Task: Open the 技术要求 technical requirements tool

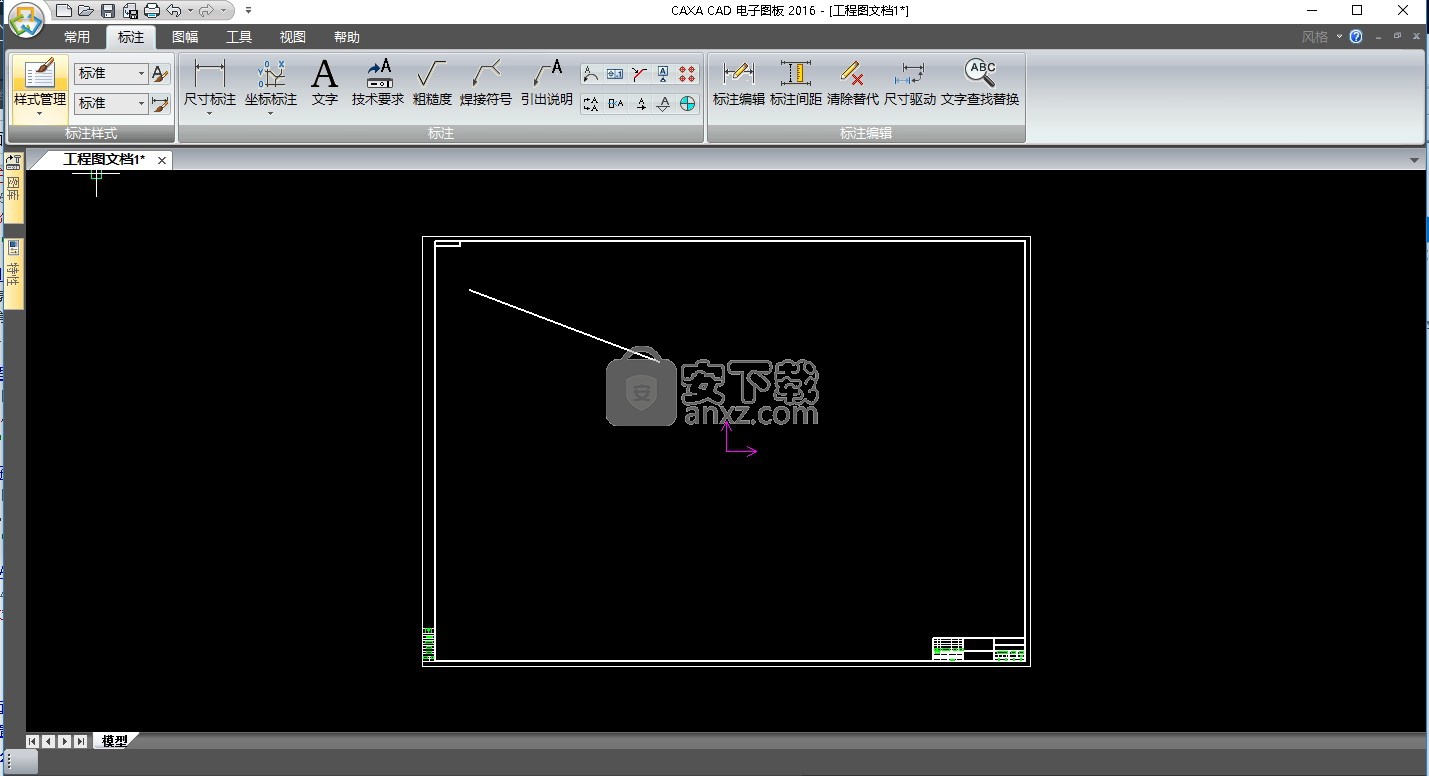Action: coord(378,82)
